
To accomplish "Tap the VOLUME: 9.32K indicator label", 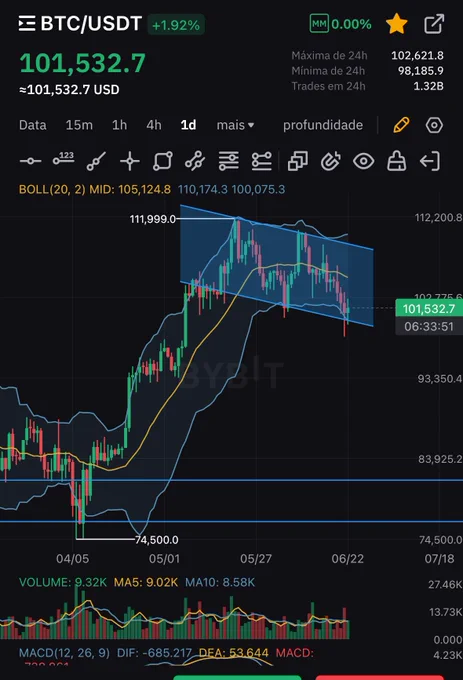I will coord(63,582).
